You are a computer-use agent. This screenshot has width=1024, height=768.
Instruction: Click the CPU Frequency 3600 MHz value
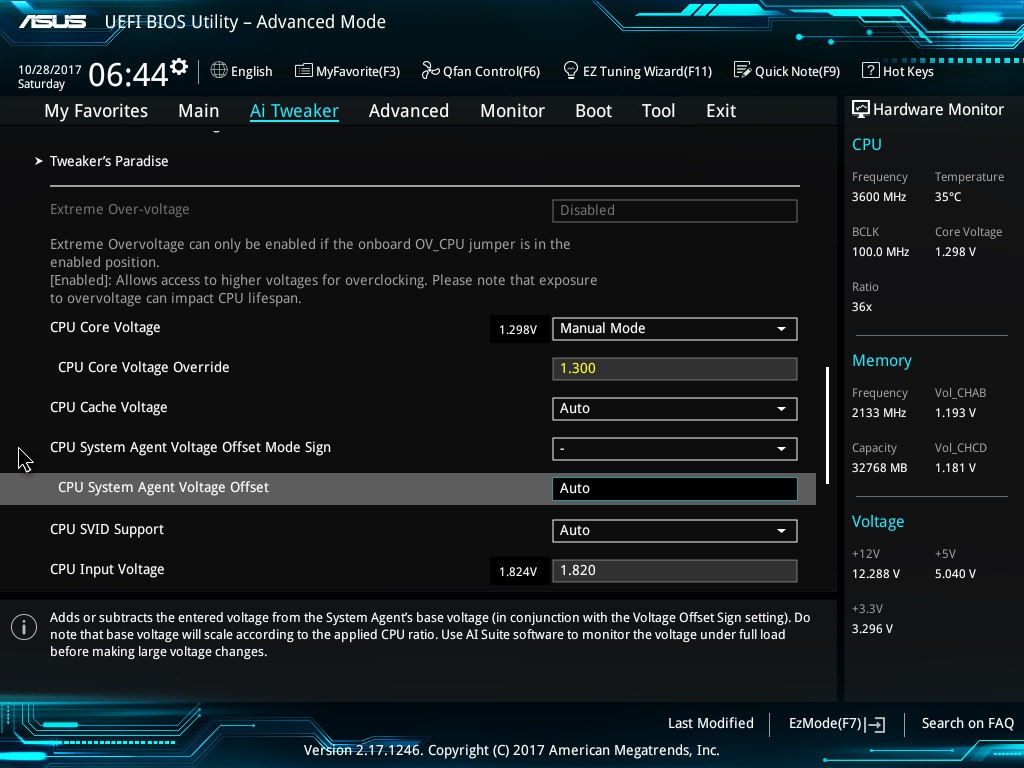coord(878,197)
